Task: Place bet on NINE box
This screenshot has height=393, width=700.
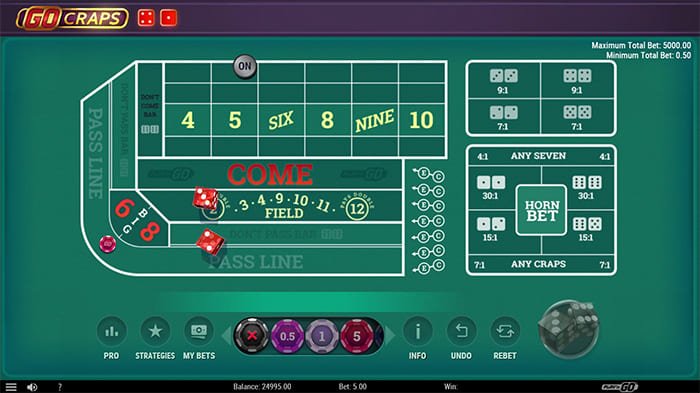Action: click(375, 120)
